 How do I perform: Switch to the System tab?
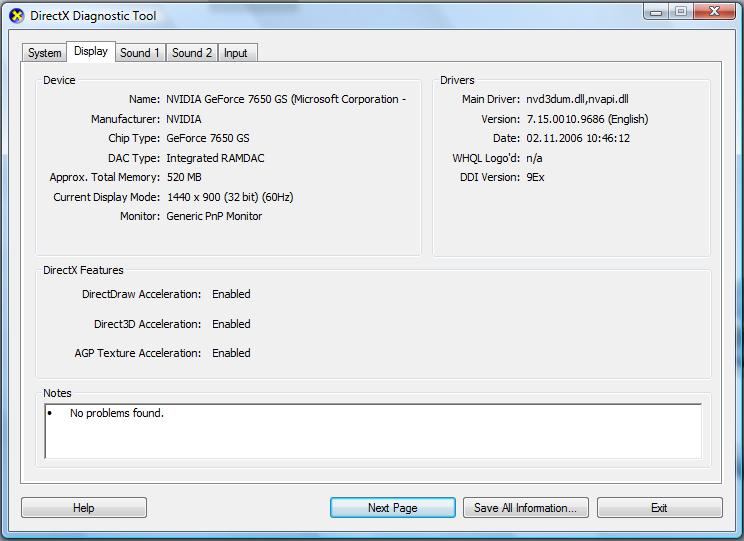coord(45,53)
